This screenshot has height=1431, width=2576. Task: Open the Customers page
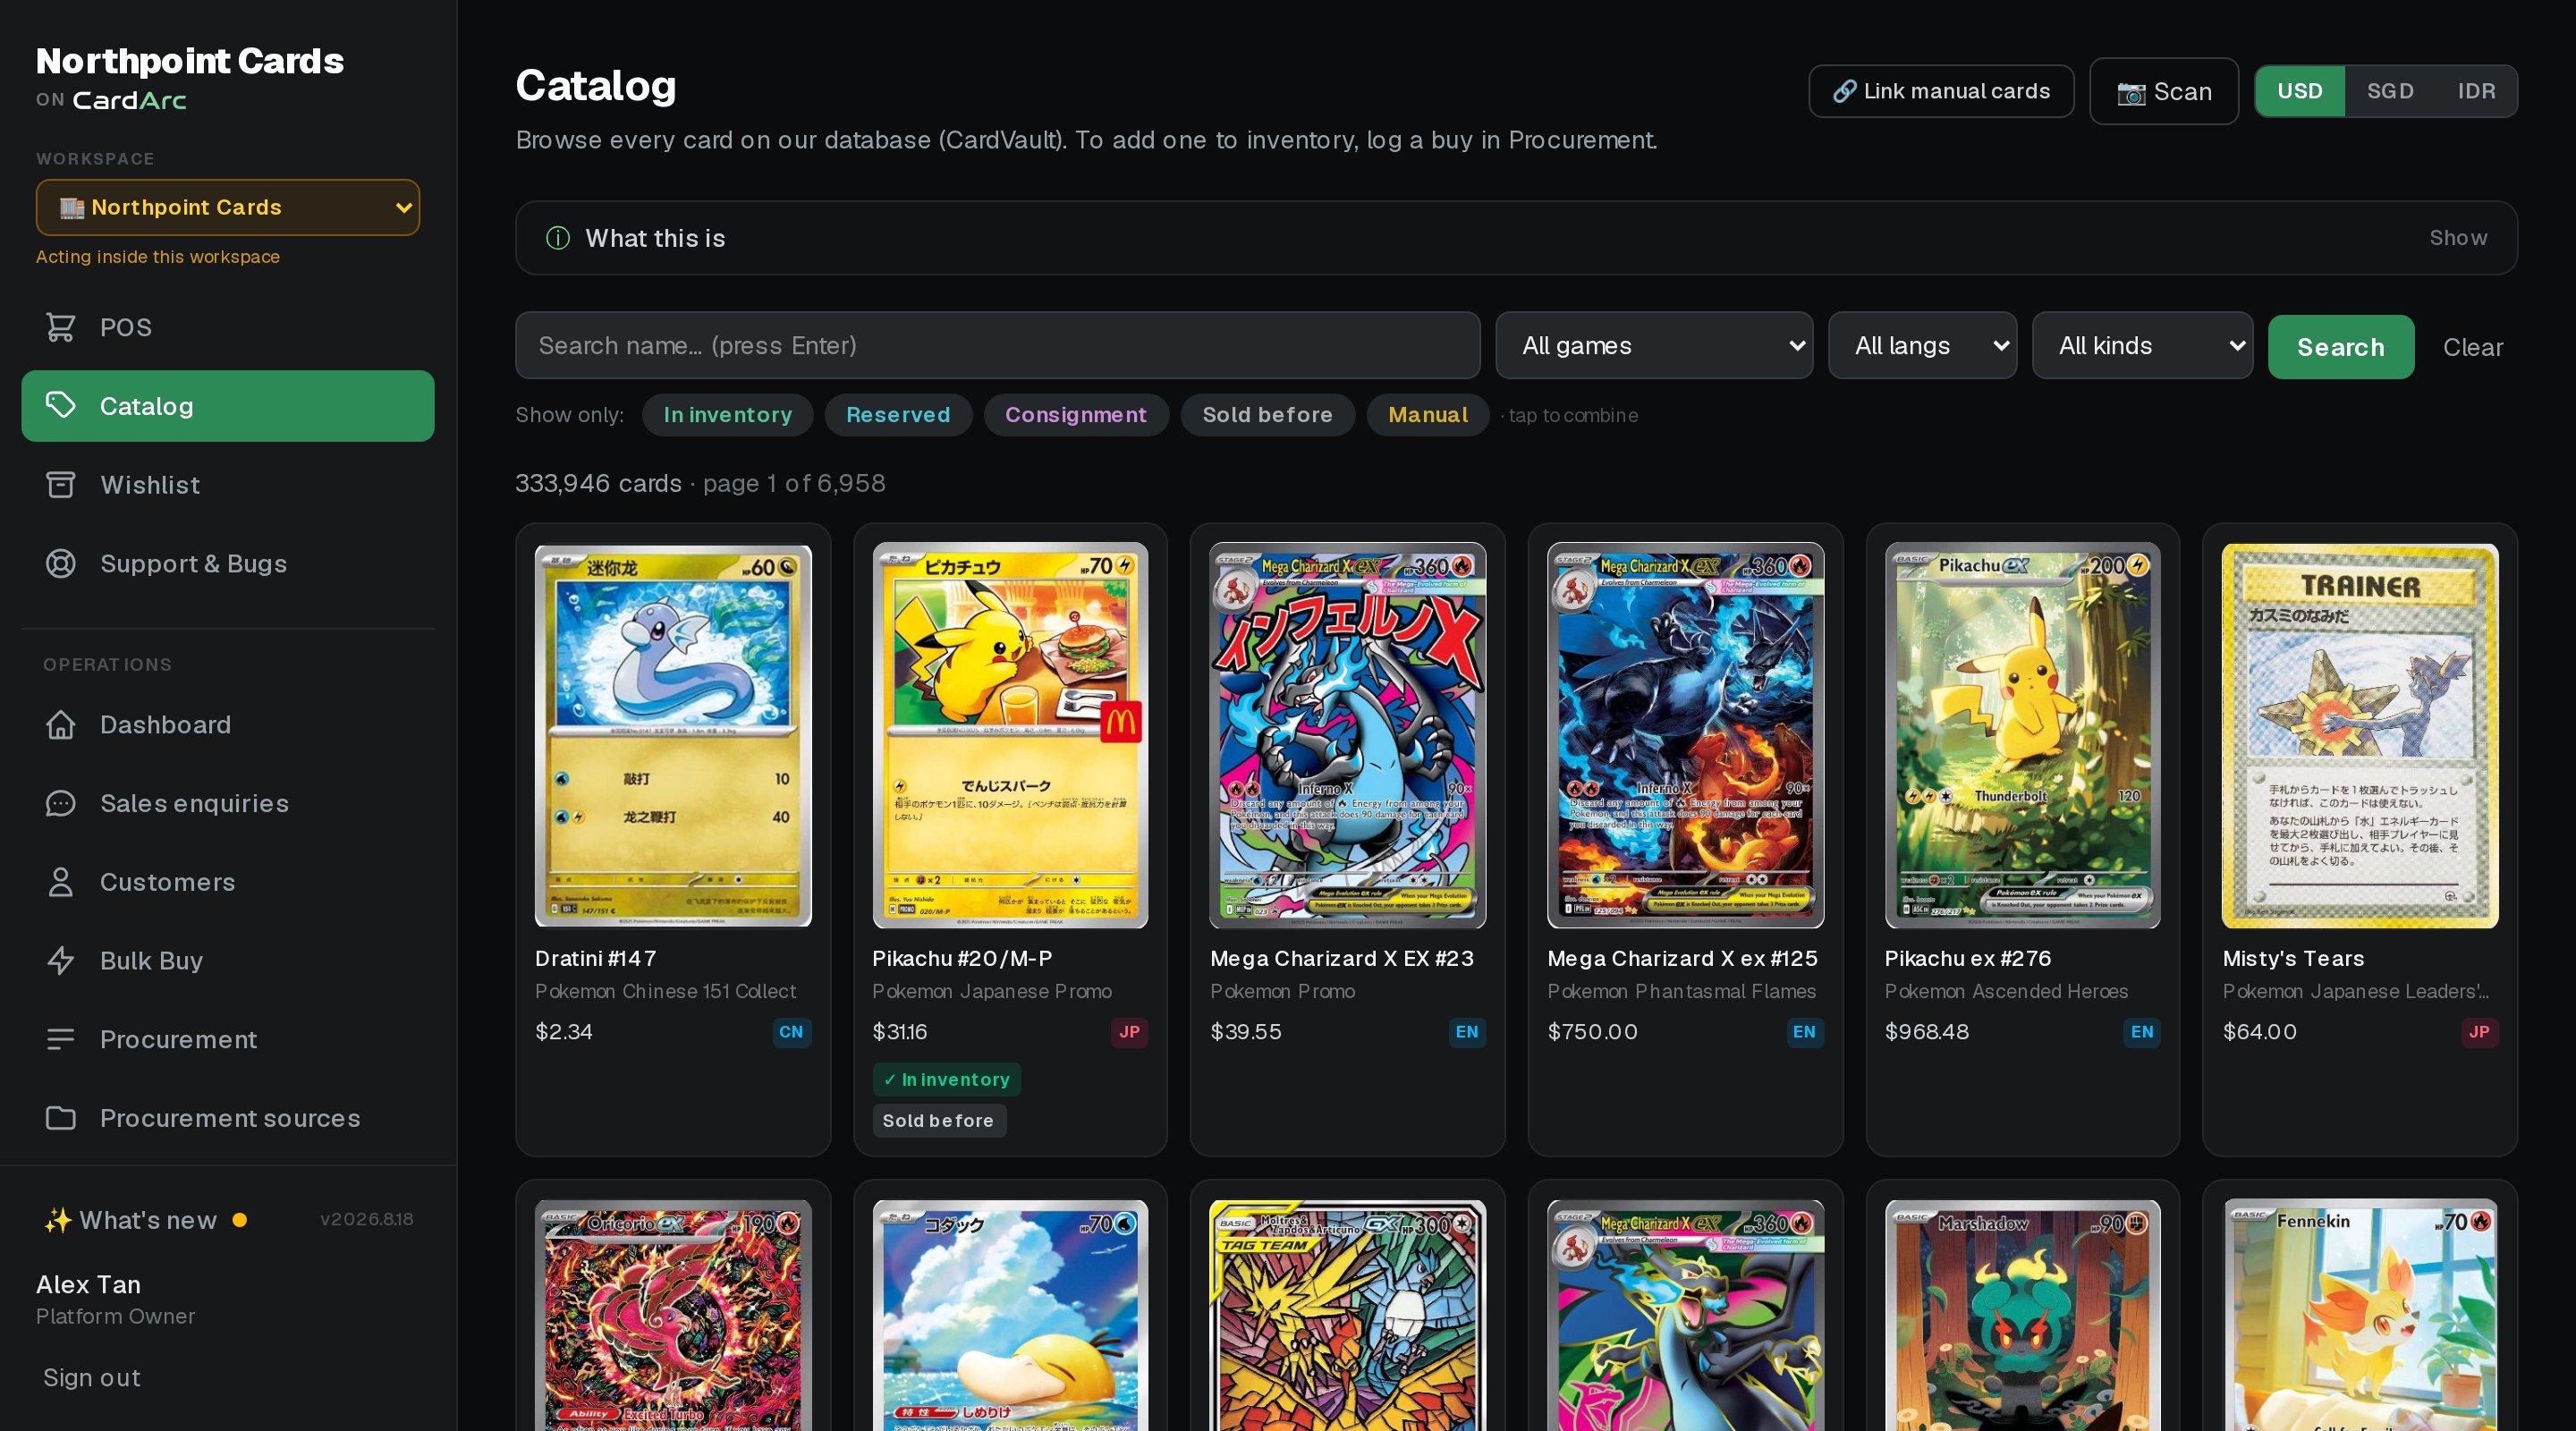pyautogui.click(x=228, y=881)
